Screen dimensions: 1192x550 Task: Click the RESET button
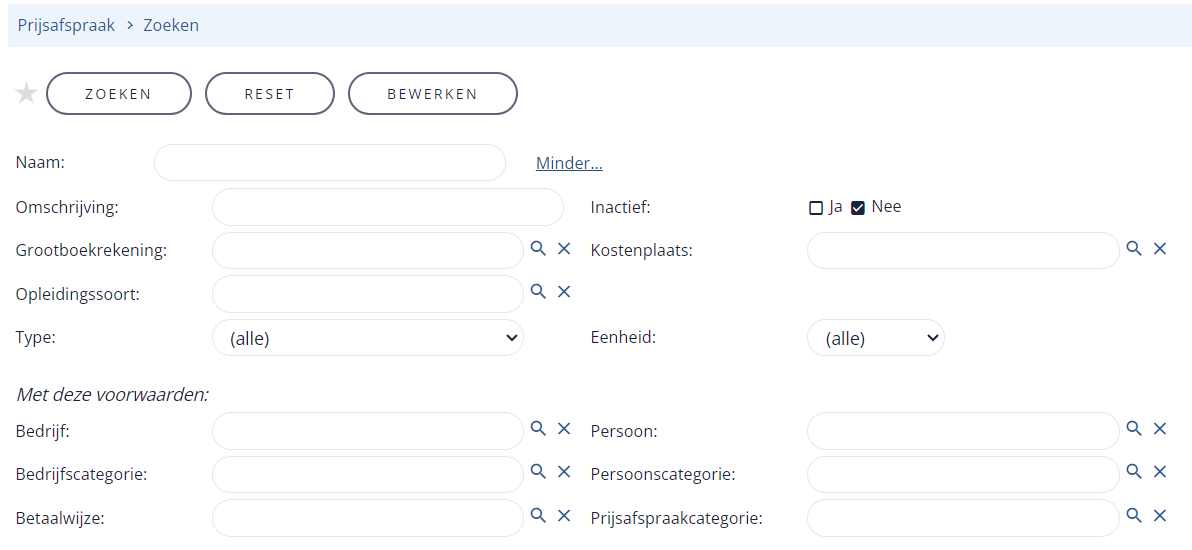pos(270,94)
